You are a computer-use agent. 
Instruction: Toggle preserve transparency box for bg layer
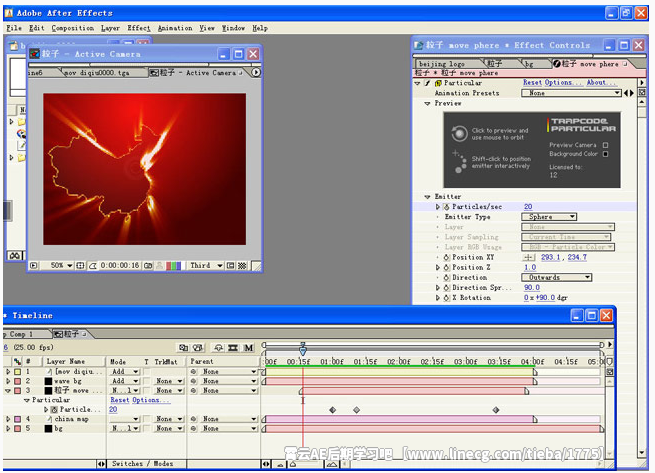147,428
